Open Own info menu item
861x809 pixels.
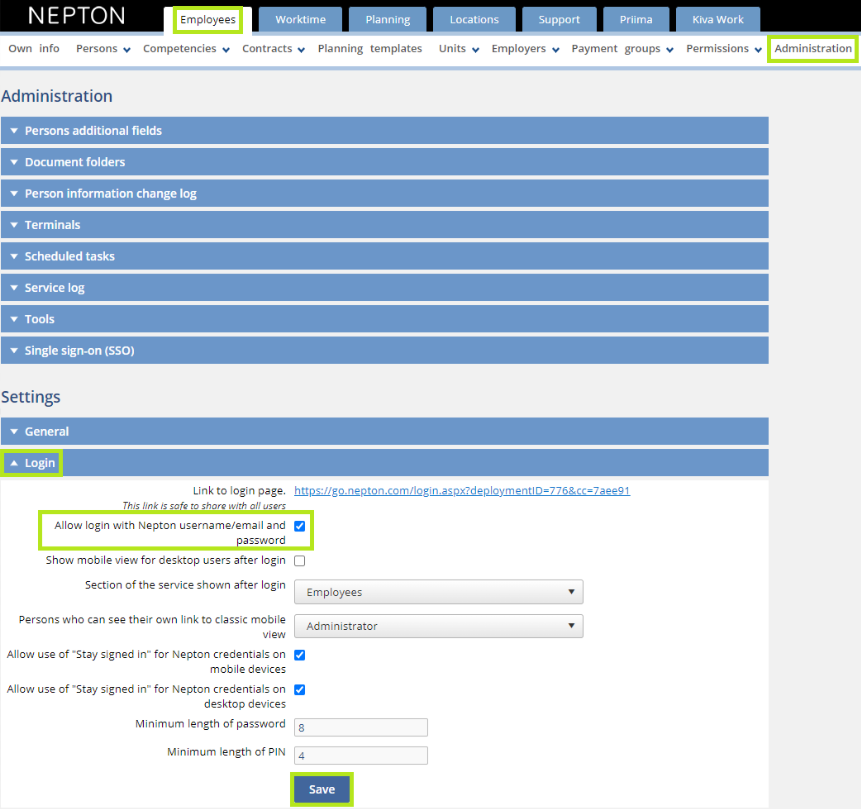point(33,48)
